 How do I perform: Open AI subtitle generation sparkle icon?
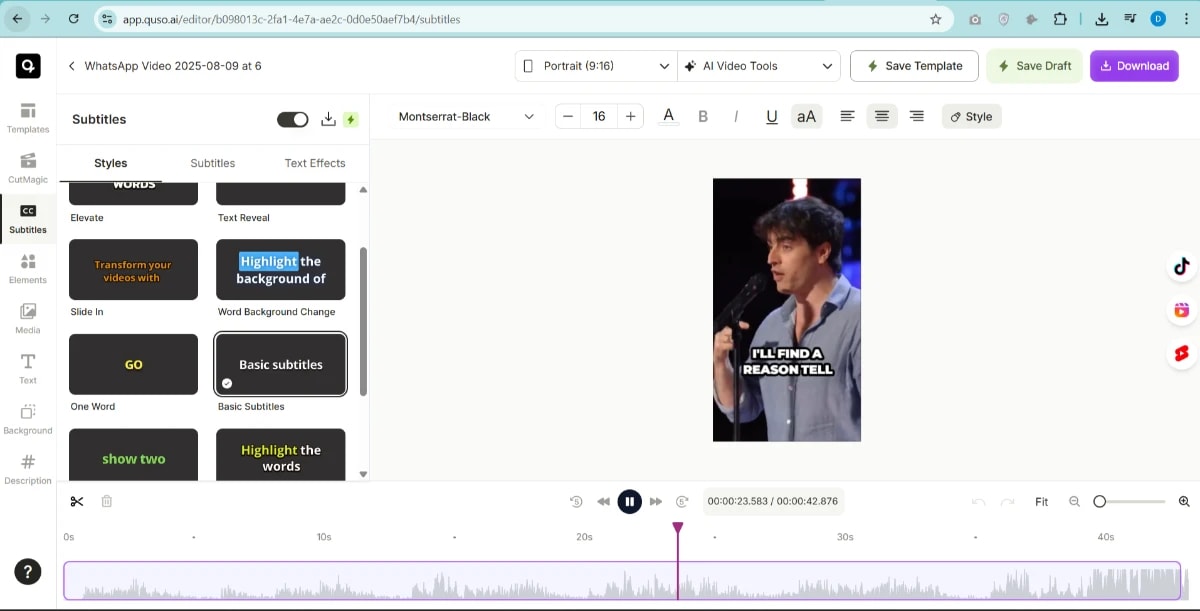pyautogui.click(x=351, y=118)
